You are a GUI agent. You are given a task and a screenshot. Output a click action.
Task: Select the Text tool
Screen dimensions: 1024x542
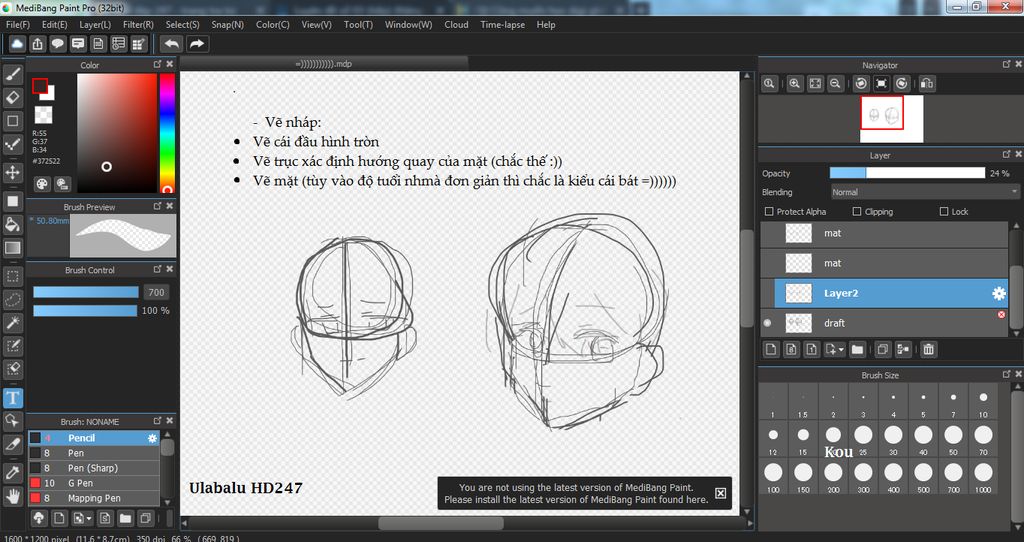pos(13,398)
